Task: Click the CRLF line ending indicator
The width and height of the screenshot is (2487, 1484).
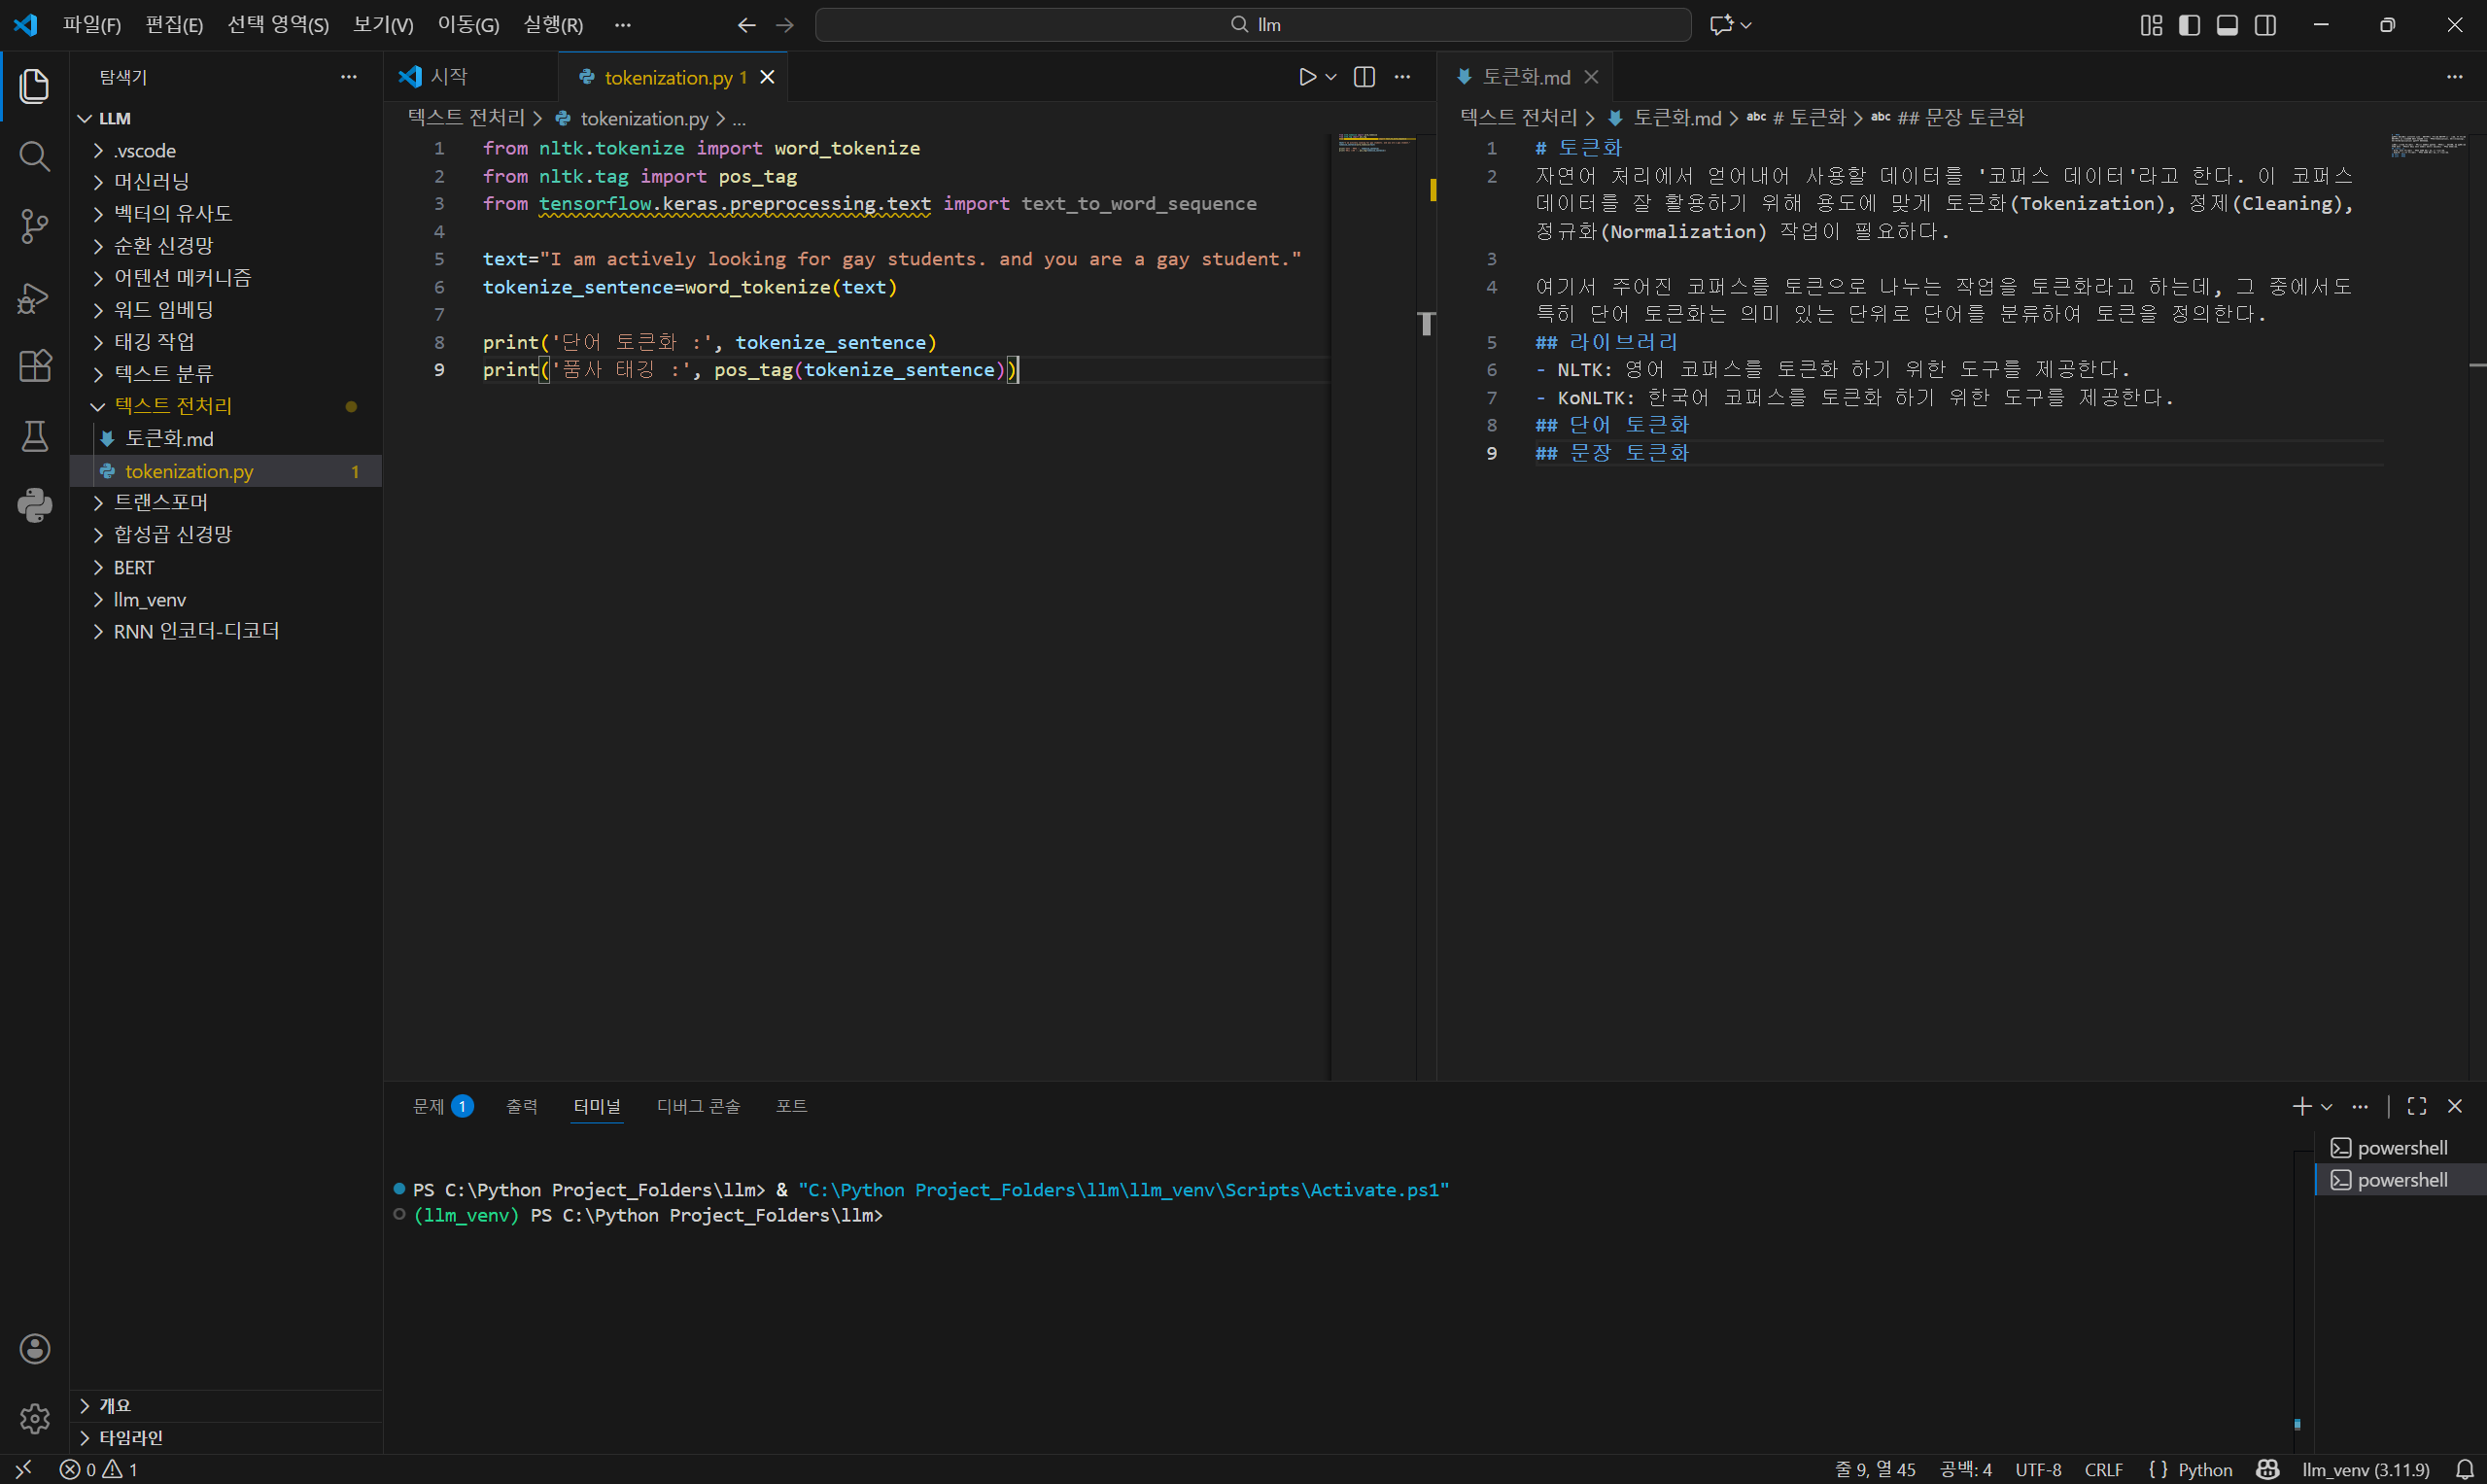Action: coord(2103,1469)
